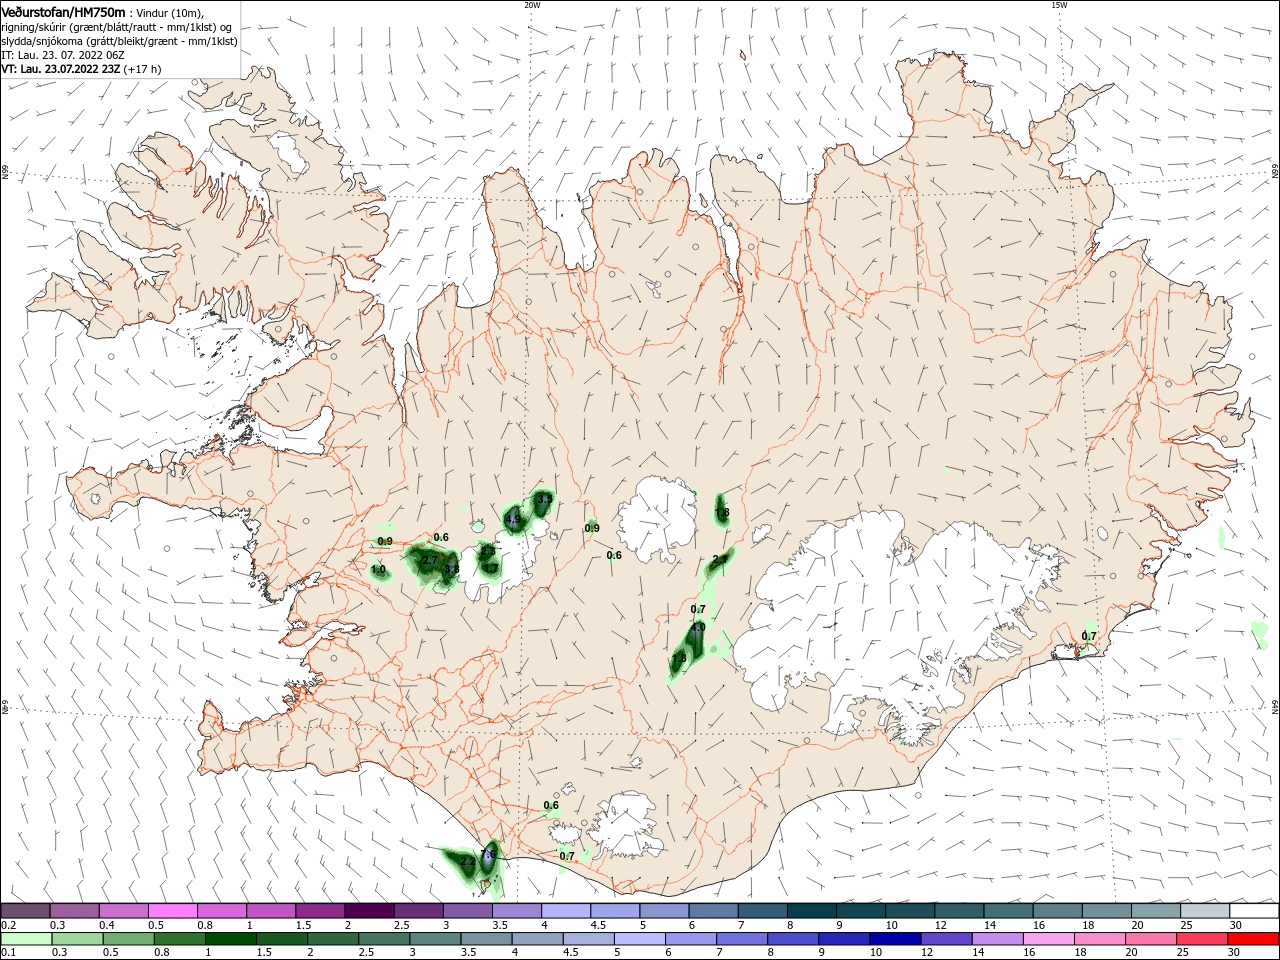Click the '15W' longitude label
Image resolution: width=1280 pixels, height=960 pixels.
[x=1059, y=4]
